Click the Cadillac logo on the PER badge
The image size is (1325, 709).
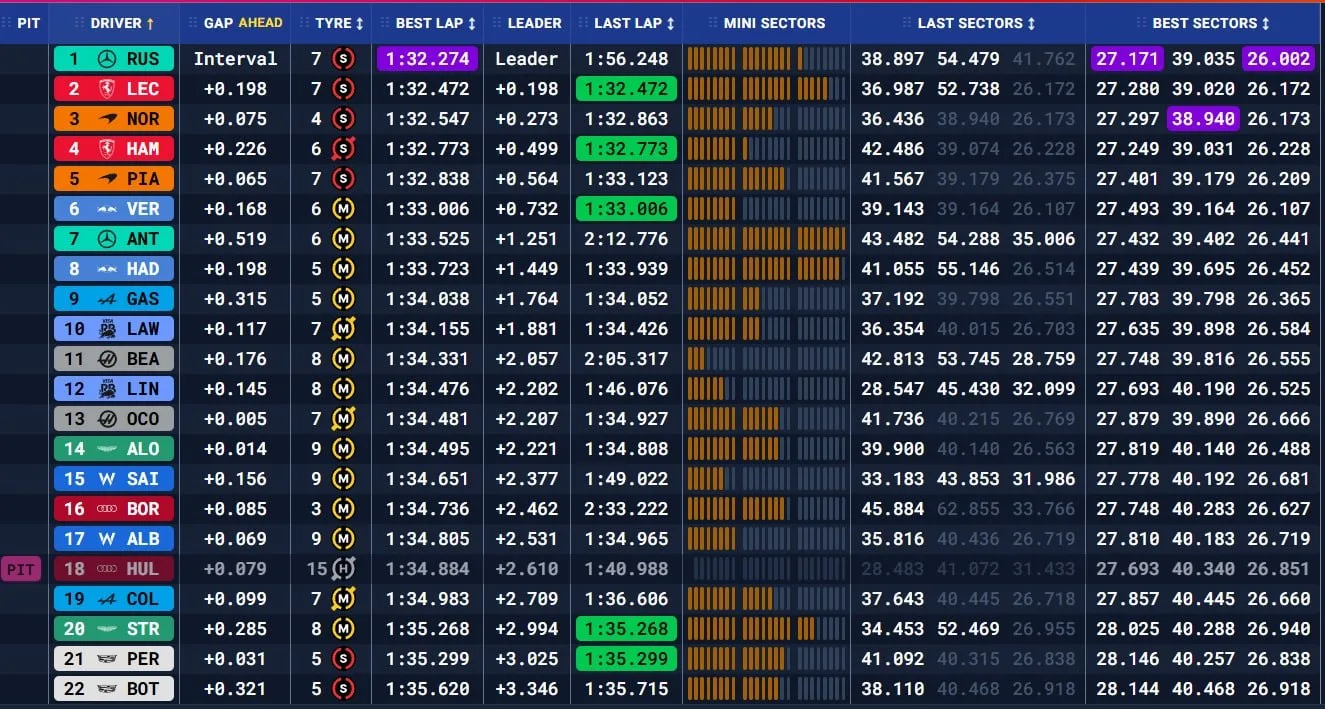point(107,659)
